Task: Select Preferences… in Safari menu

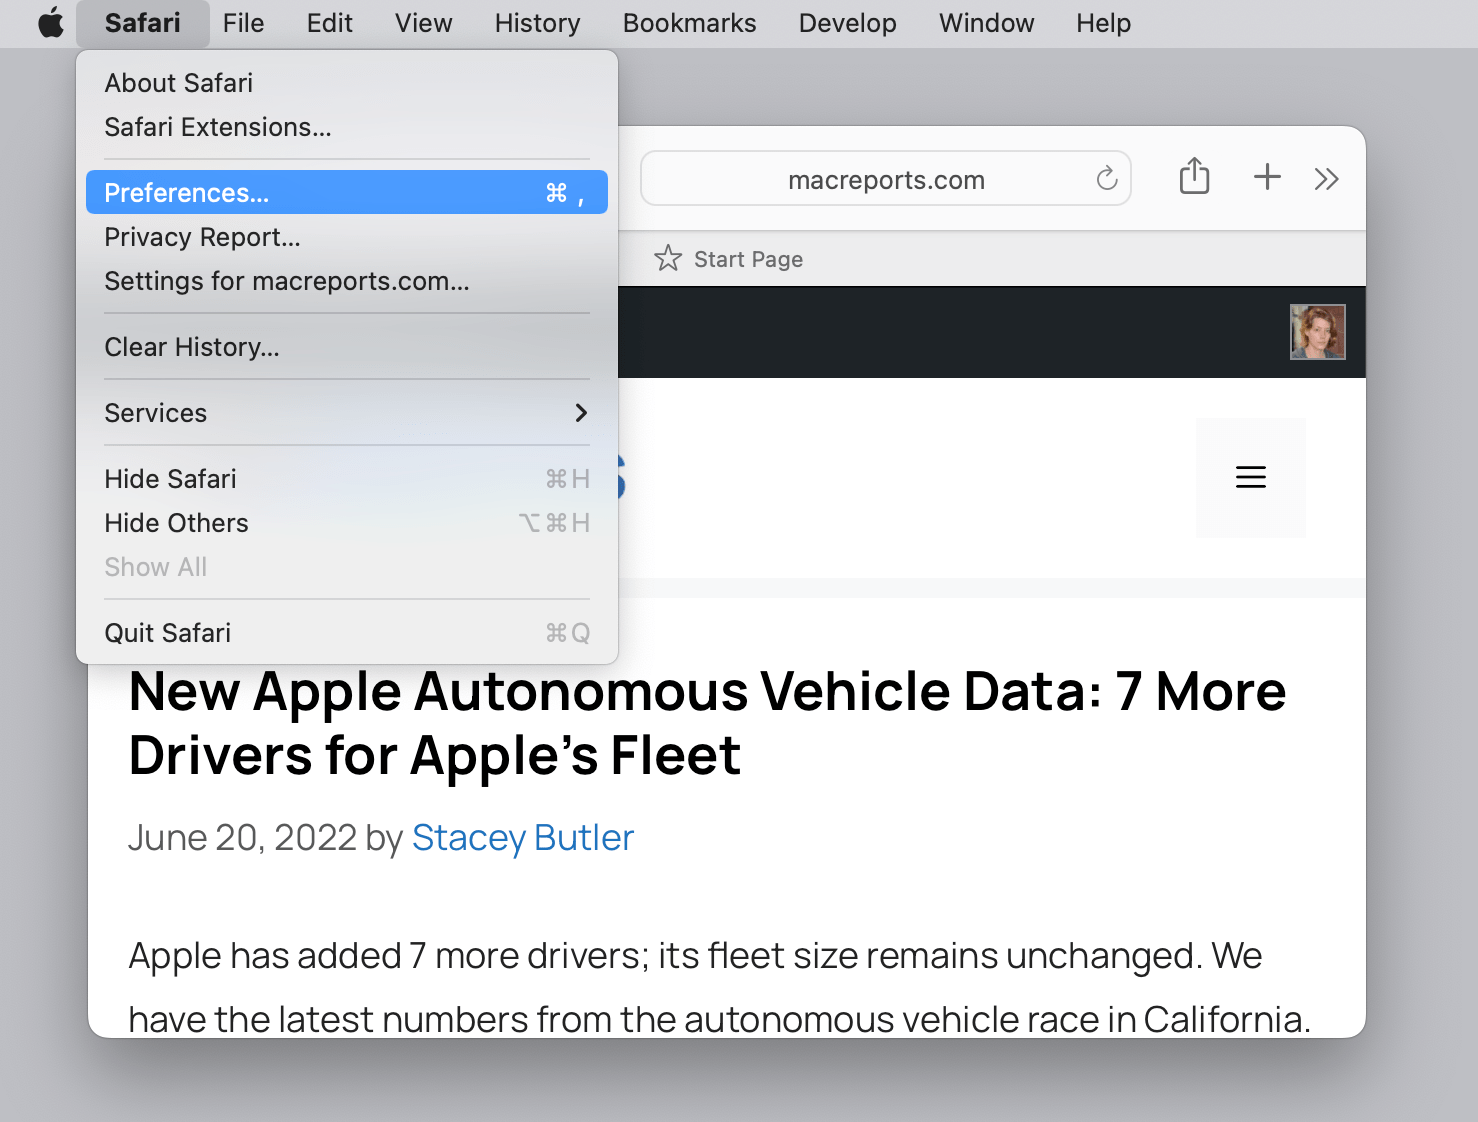Action: (x=347, y=192)
